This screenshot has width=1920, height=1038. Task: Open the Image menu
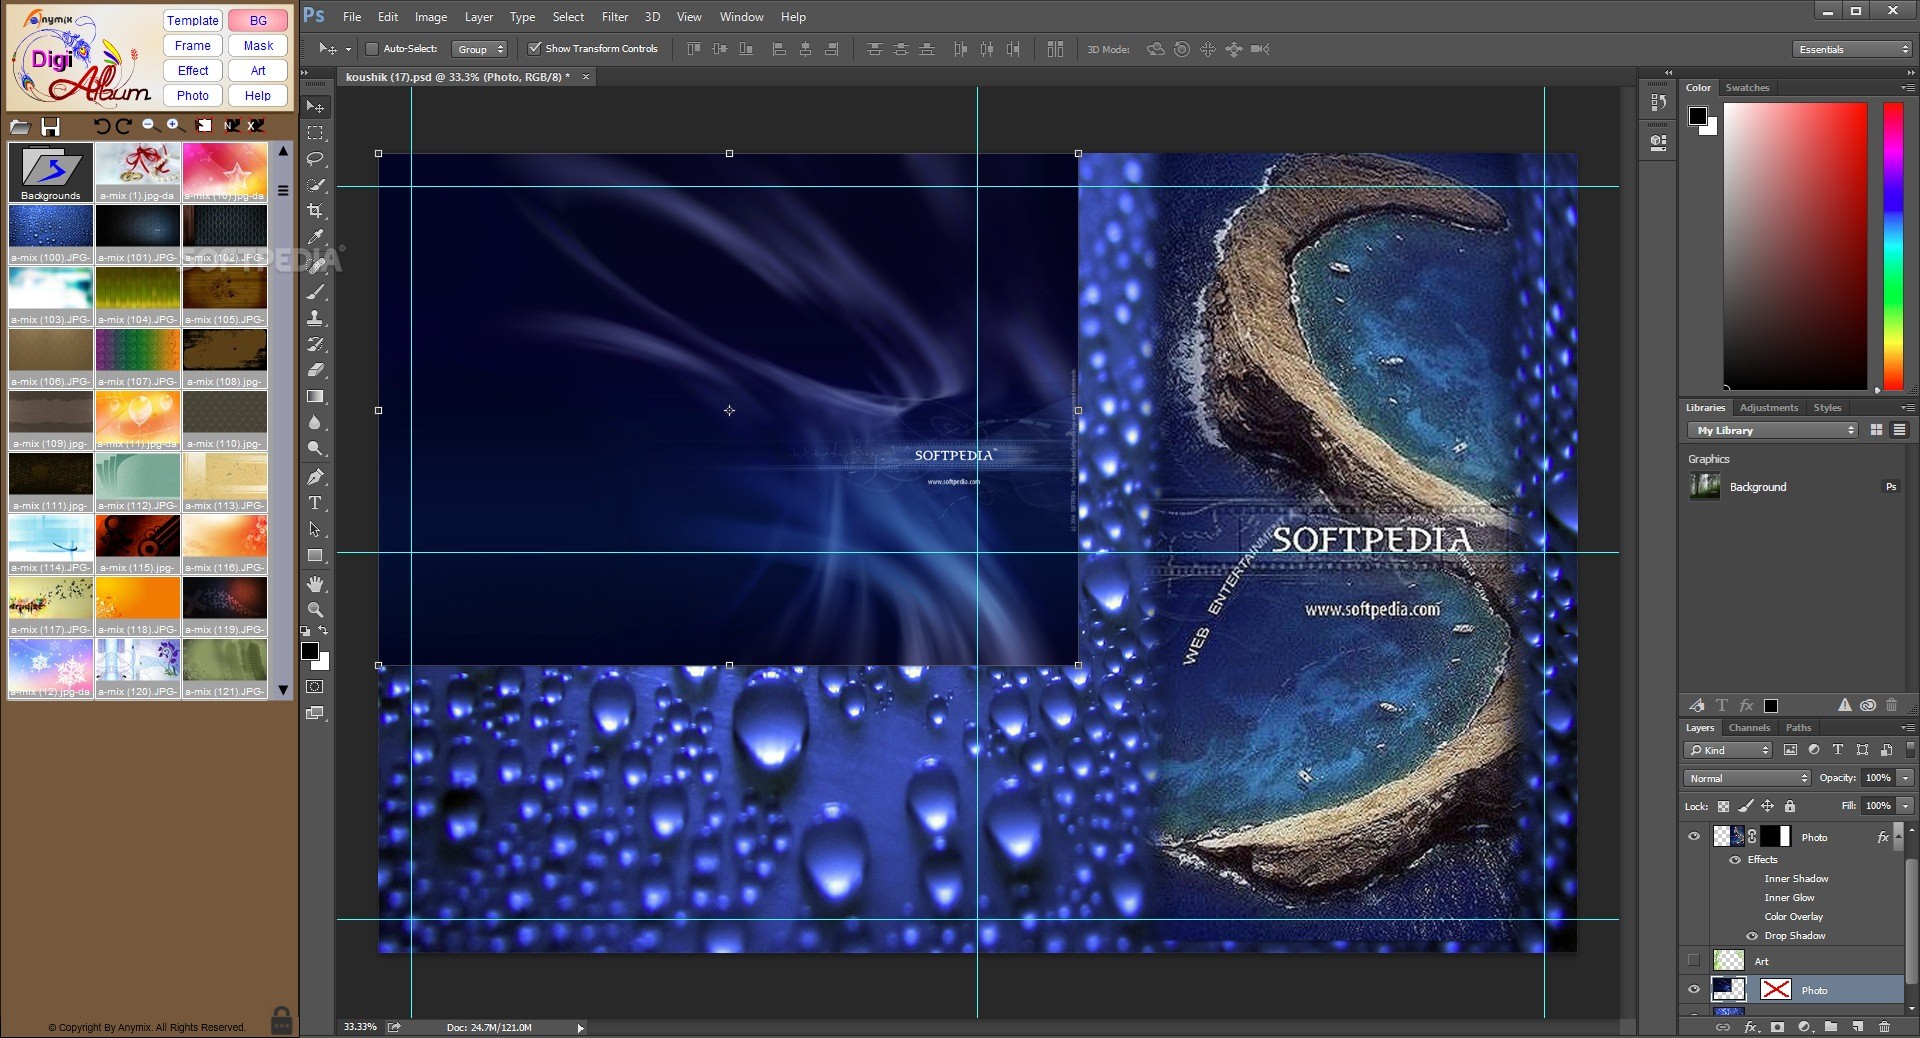click(431, 17)
